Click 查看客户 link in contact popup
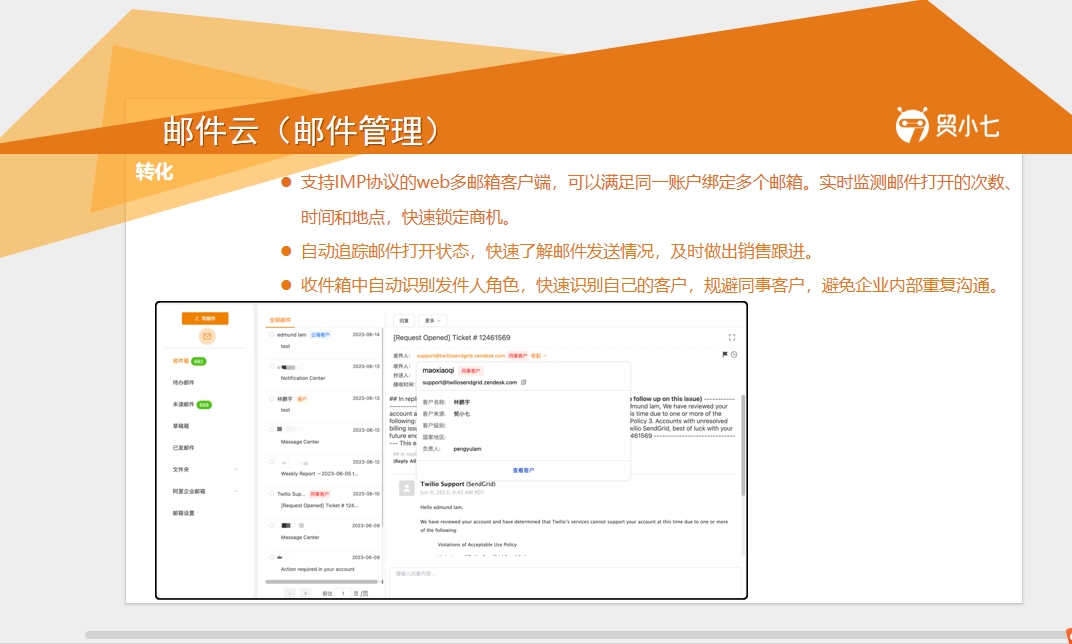 (x=523, y=471)
